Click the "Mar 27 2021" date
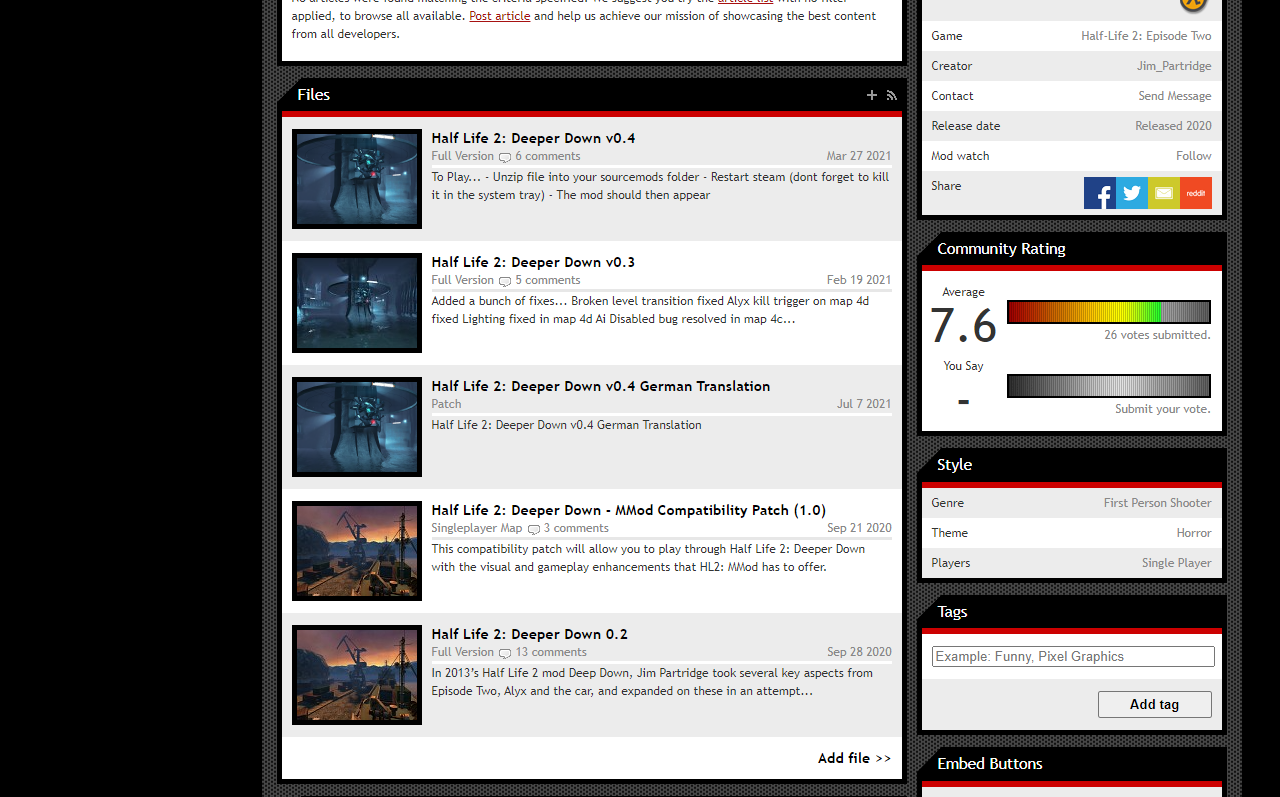This screenshot has height=797, width=1280. (859, 156)
